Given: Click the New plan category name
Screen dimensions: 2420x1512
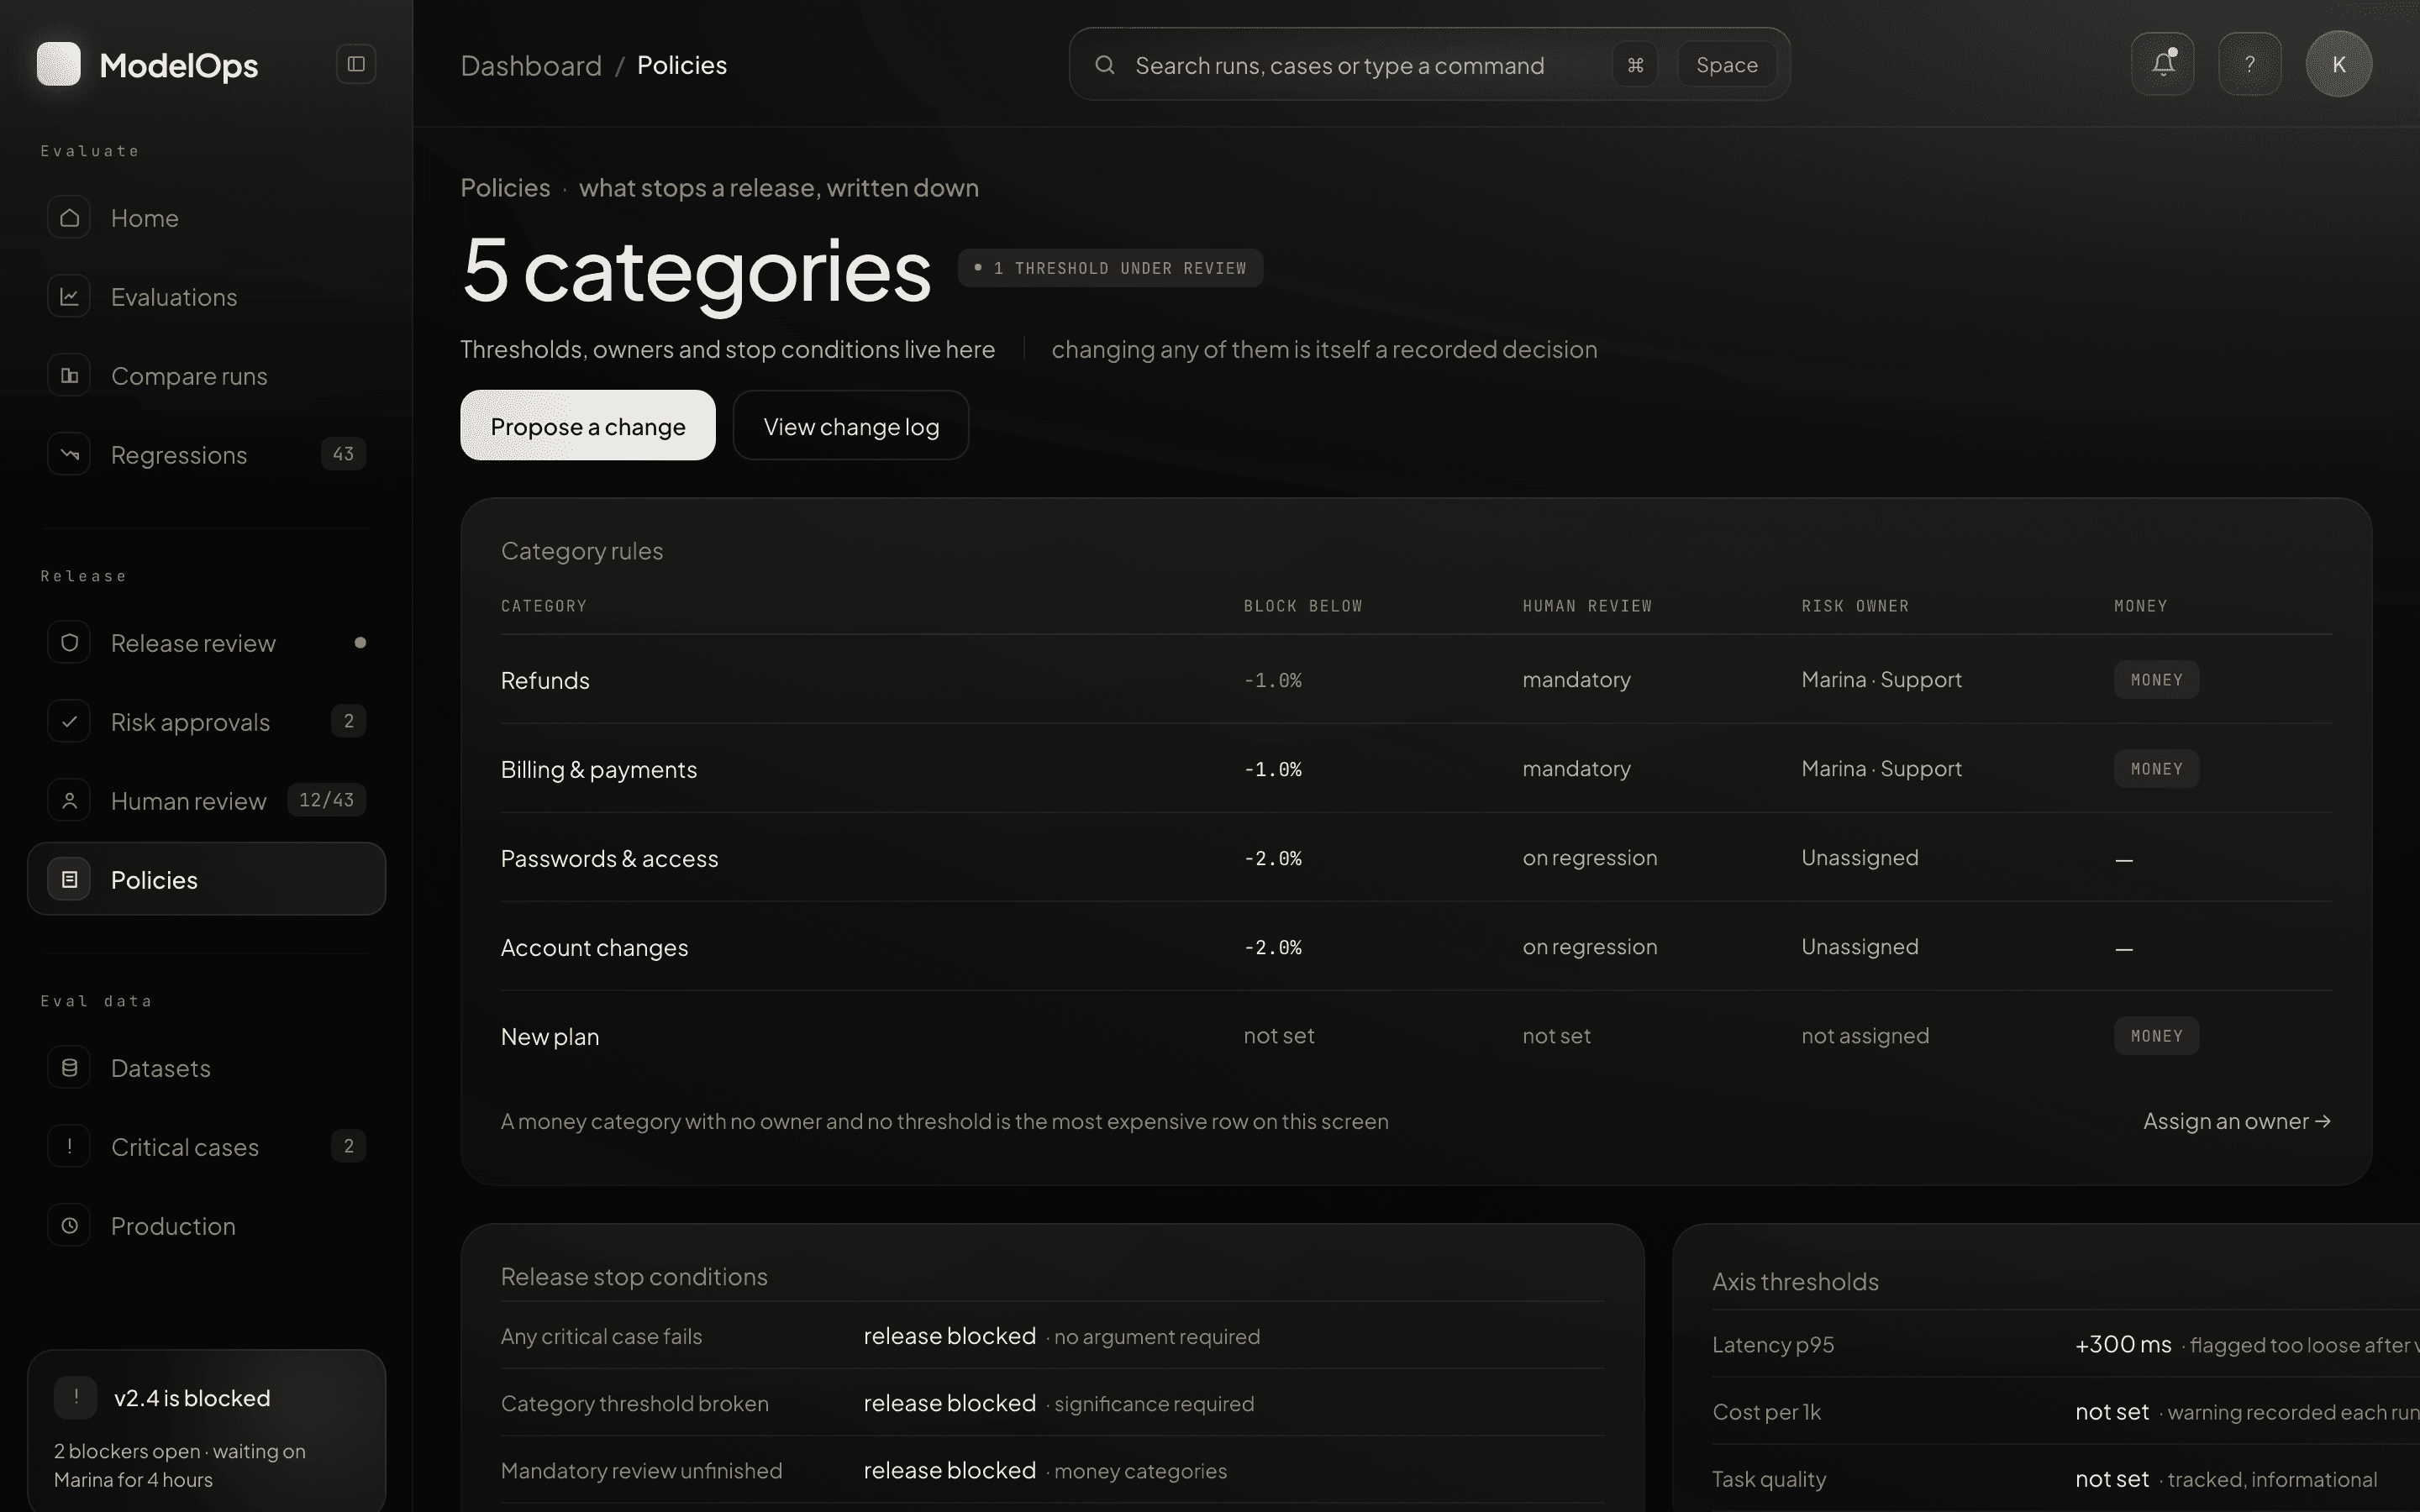Looking at the screenshot, I should [x=550, y=1036].
